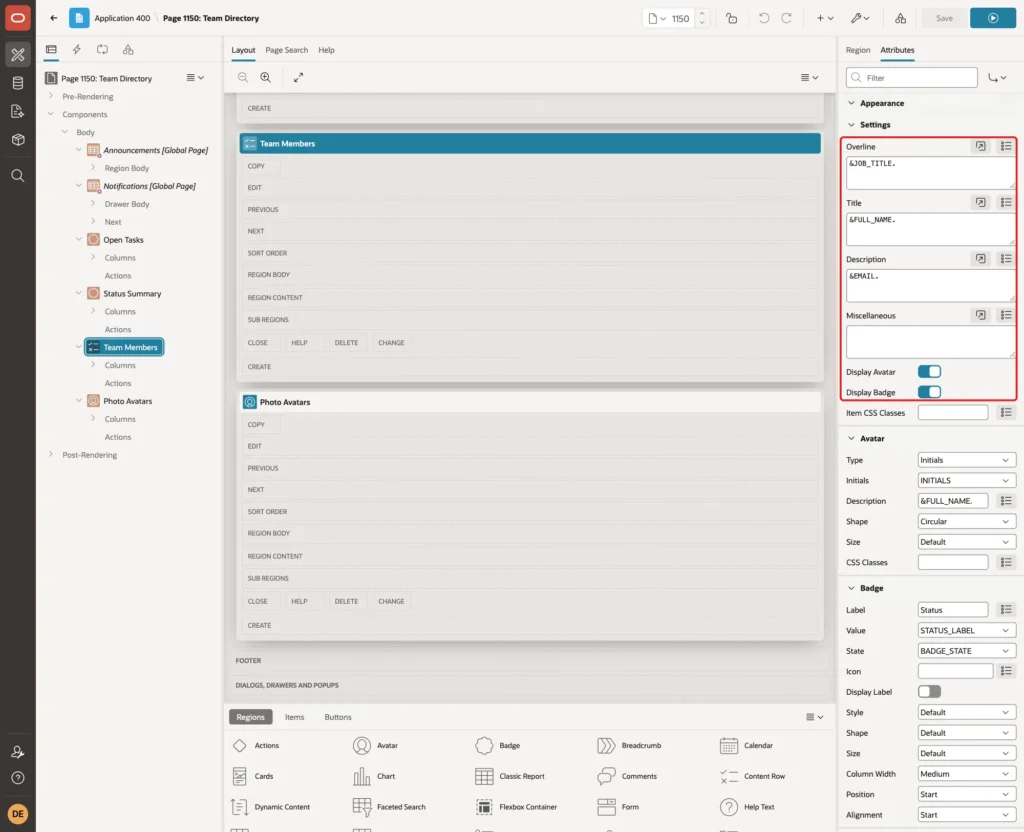Increment the page number stepper up arrow
Screen dimensions: 1024x832
point(702,13)
